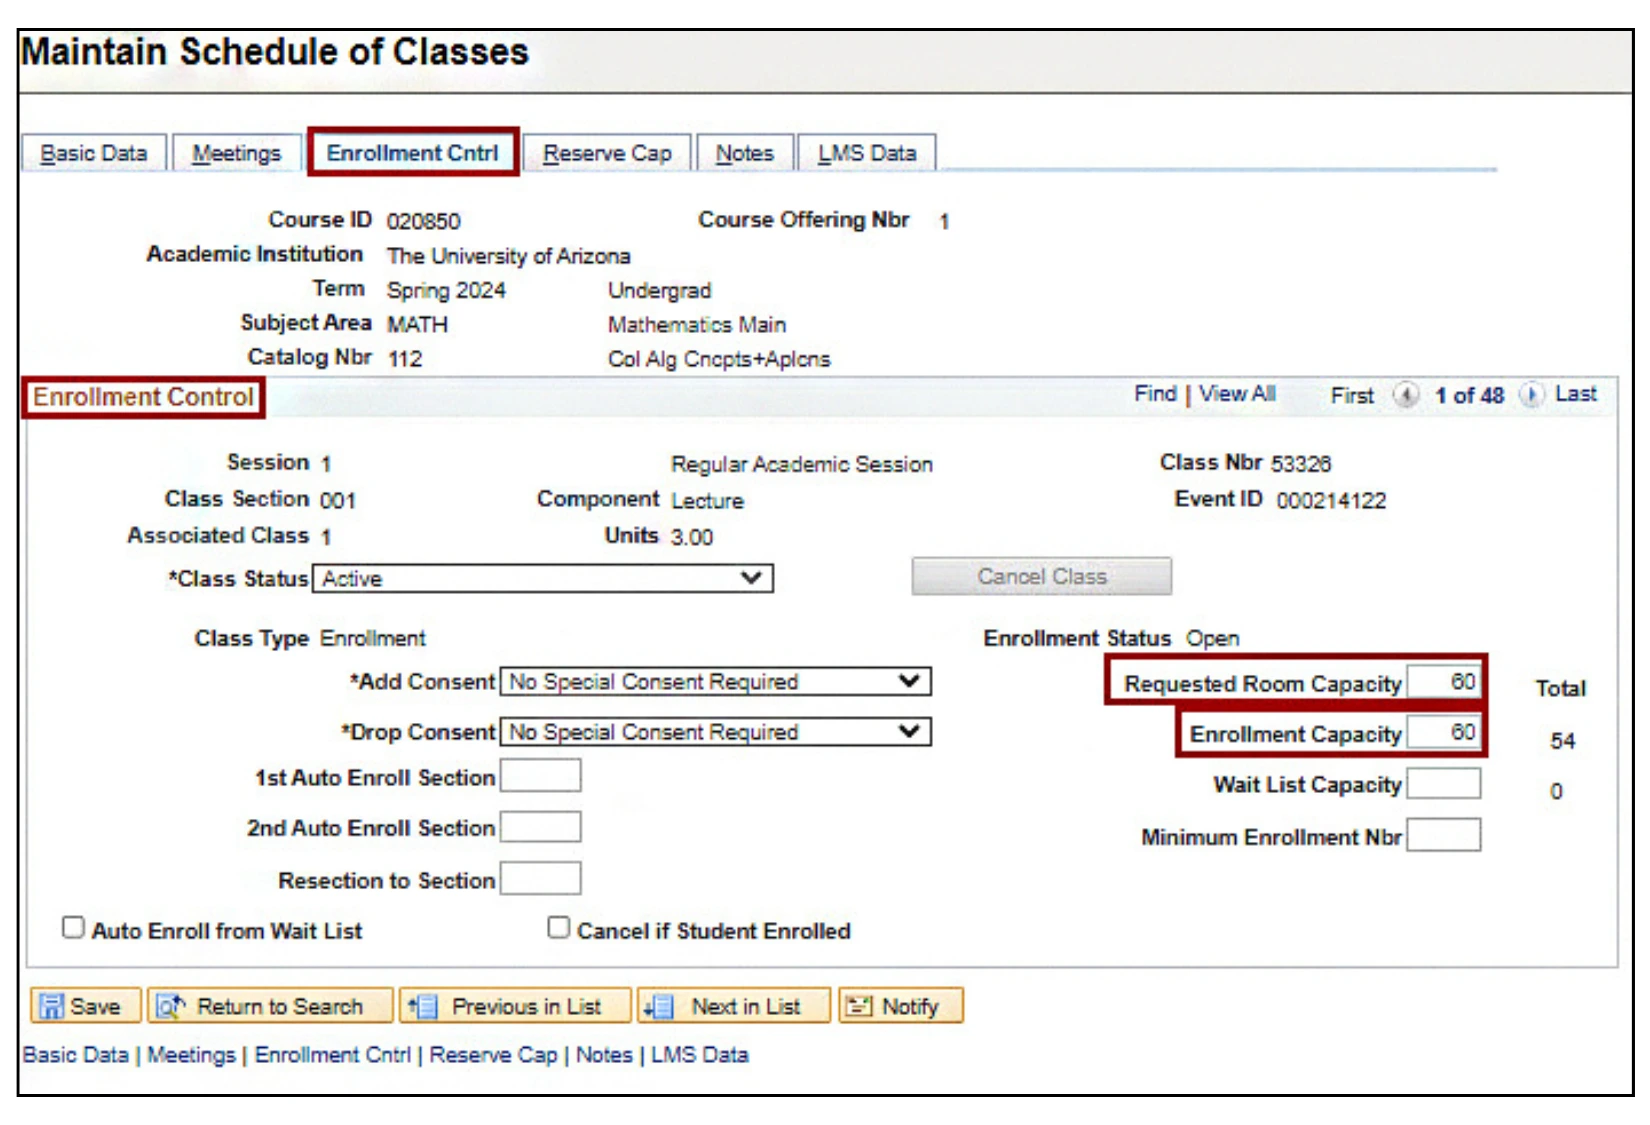Screen dimensions: 1650x1125
Task: Open the Reserve Cap tab
Action: click(607, 153)
